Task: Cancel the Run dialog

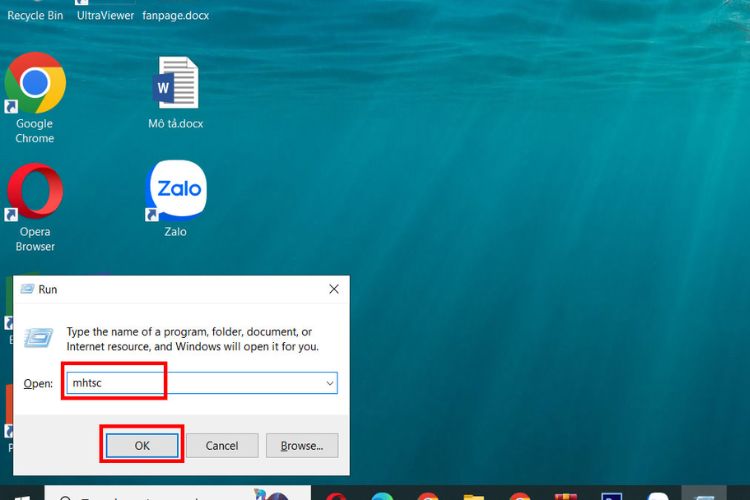Action: point(222,445)
